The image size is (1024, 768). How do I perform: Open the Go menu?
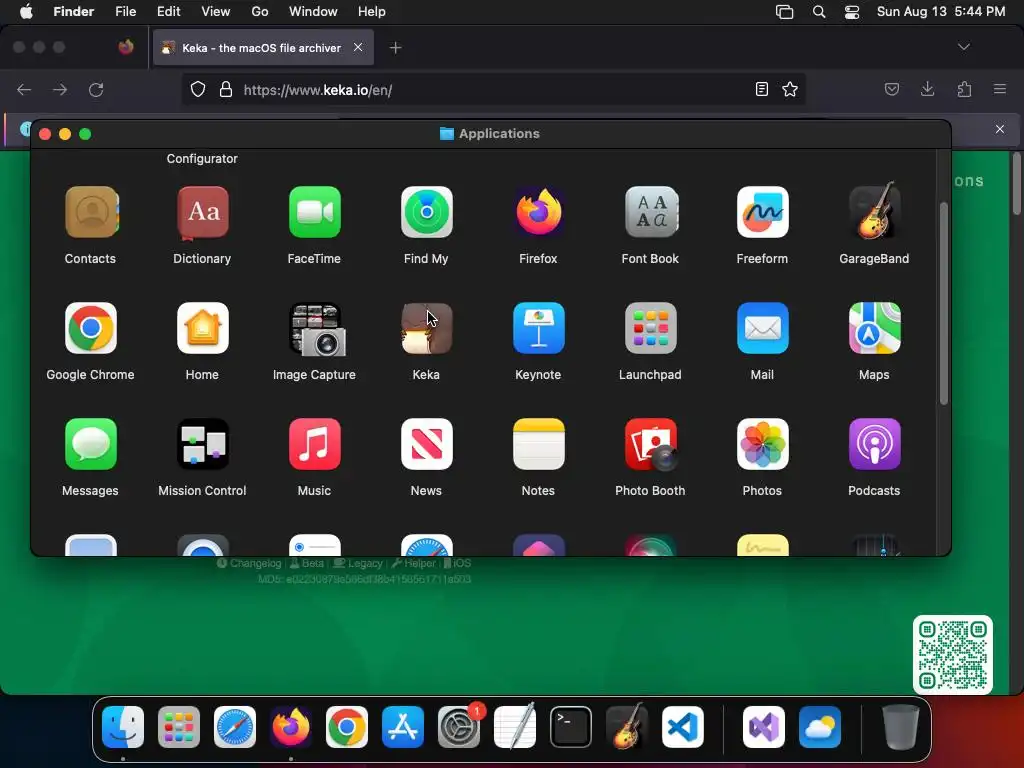point(260,12)
